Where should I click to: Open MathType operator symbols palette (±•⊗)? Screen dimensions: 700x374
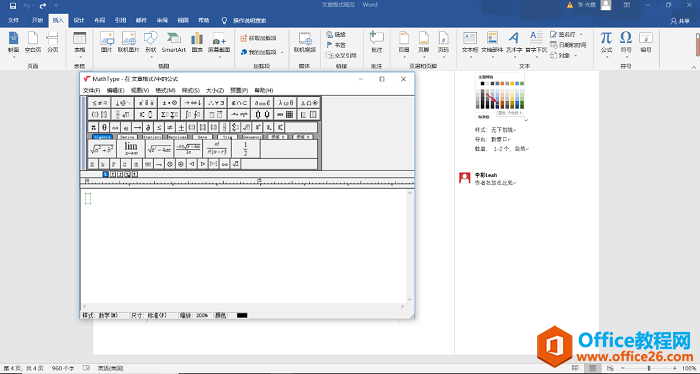pos(169,103)
